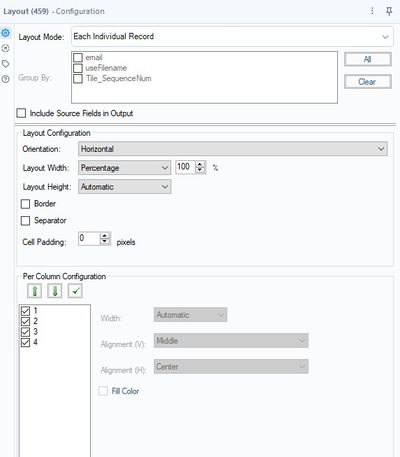This screenshot has height=457, width=400.
Task: Click the green checkmark select-all button
Action: [75, 291]
